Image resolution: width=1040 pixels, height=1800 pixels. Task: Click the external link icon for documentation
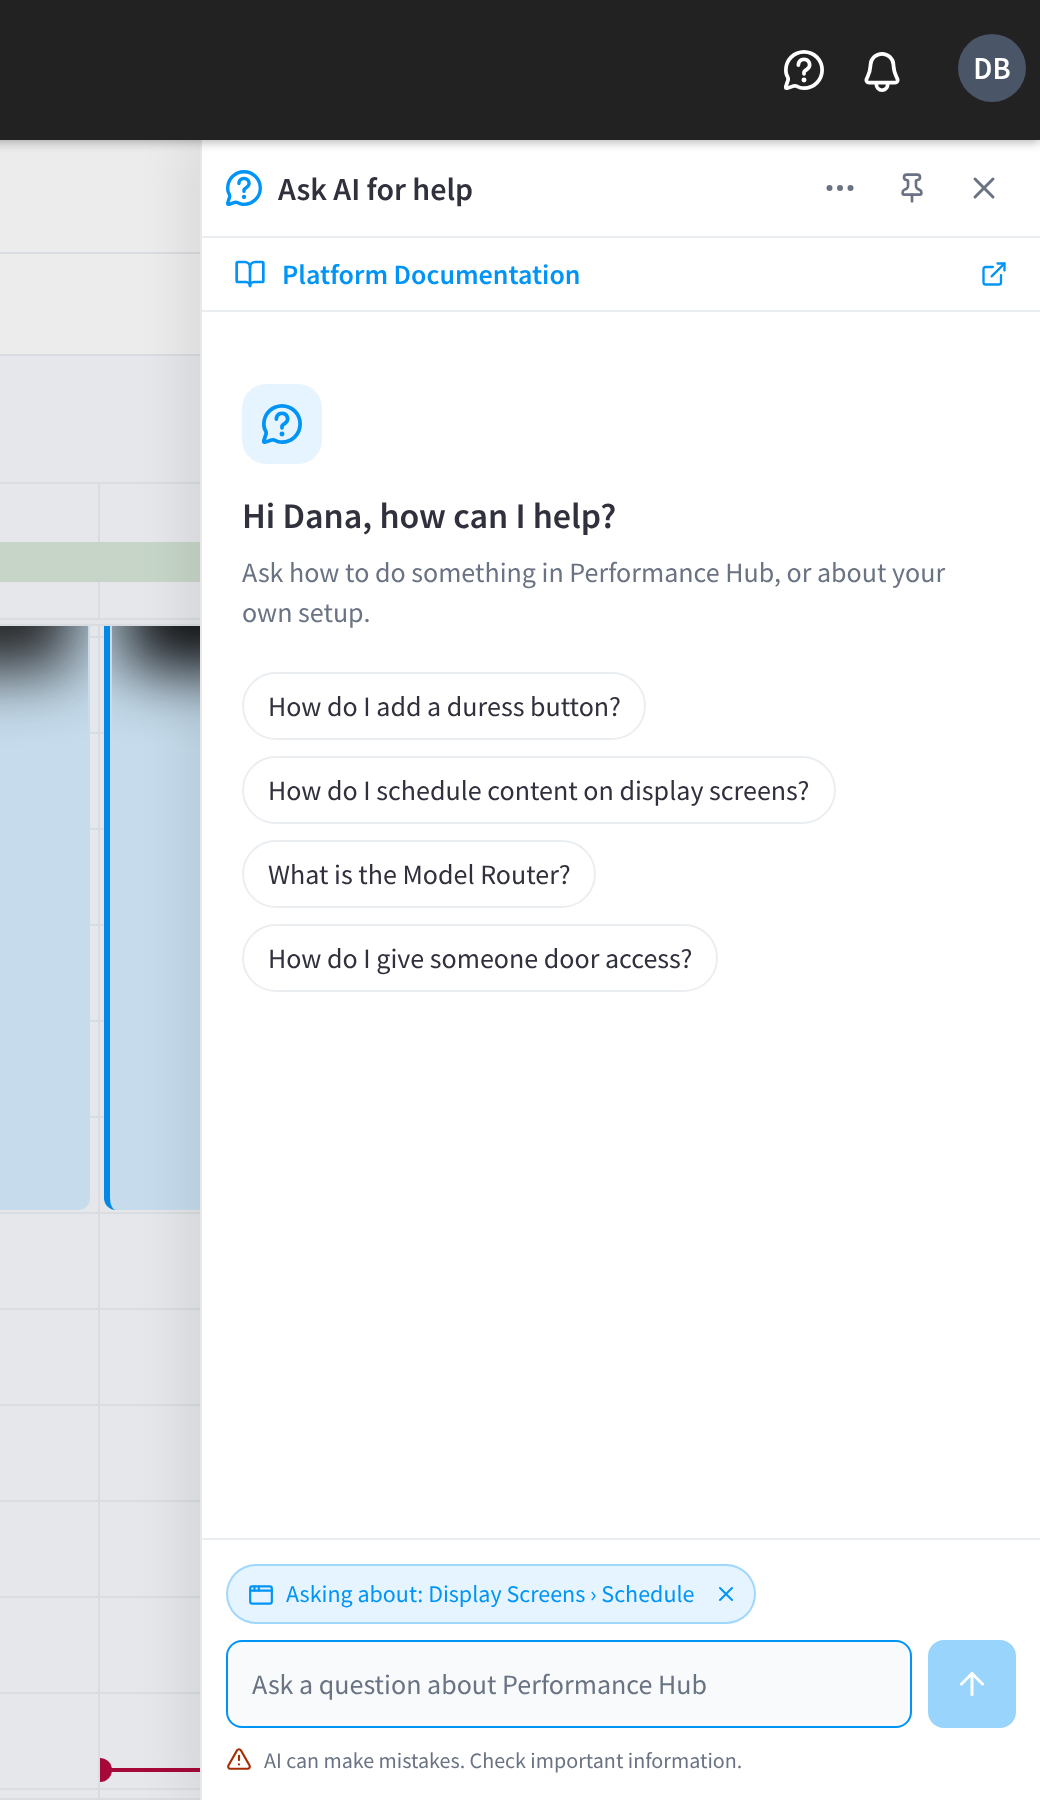pyautogui.click(x=993, y=274)
